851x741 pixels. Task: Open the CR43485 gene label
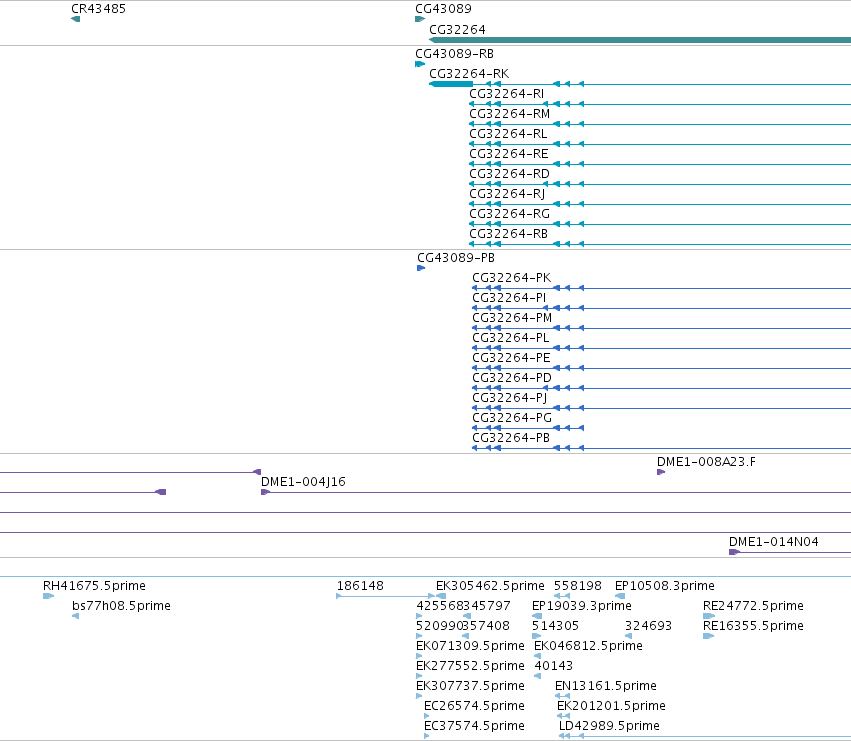(98, 9)
